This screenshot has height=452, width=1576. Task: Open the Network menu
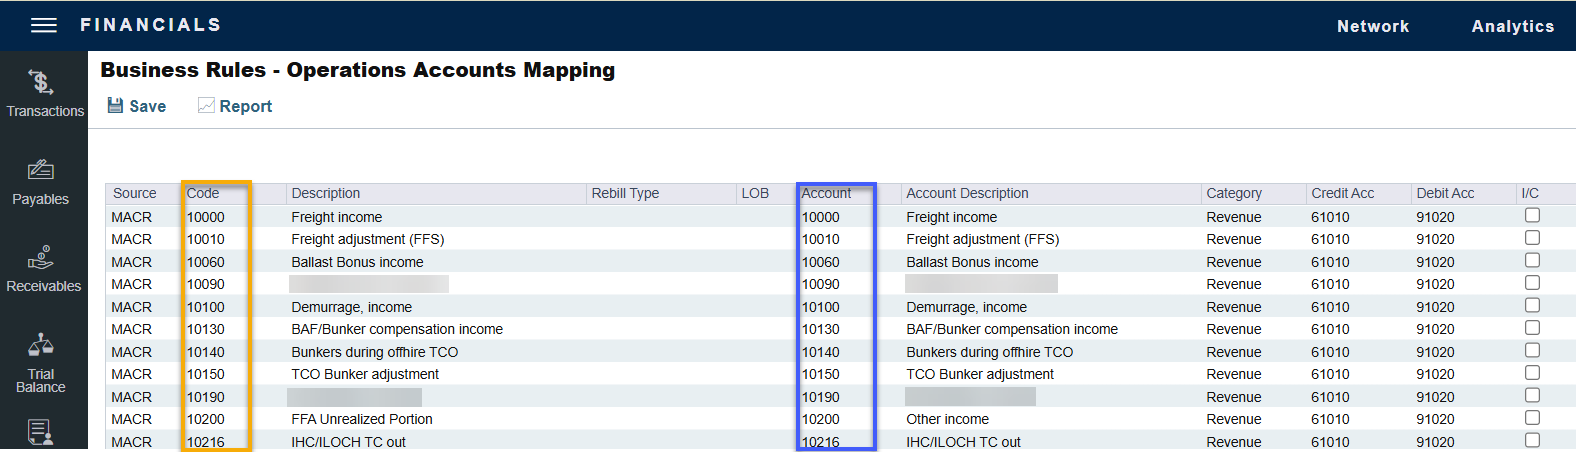tap(1372, 26)
